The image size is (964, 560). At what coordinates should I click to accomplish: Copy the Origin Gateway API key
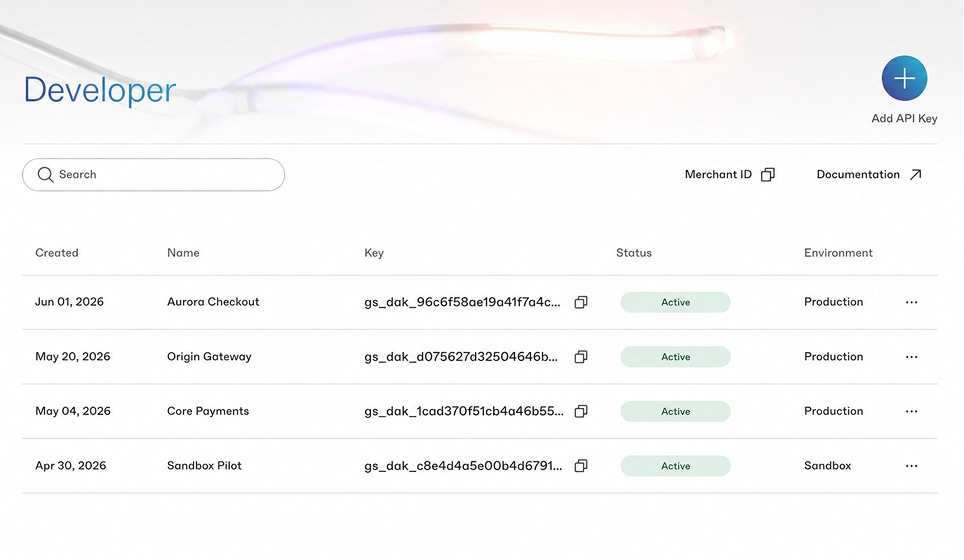tap(580, 357)
